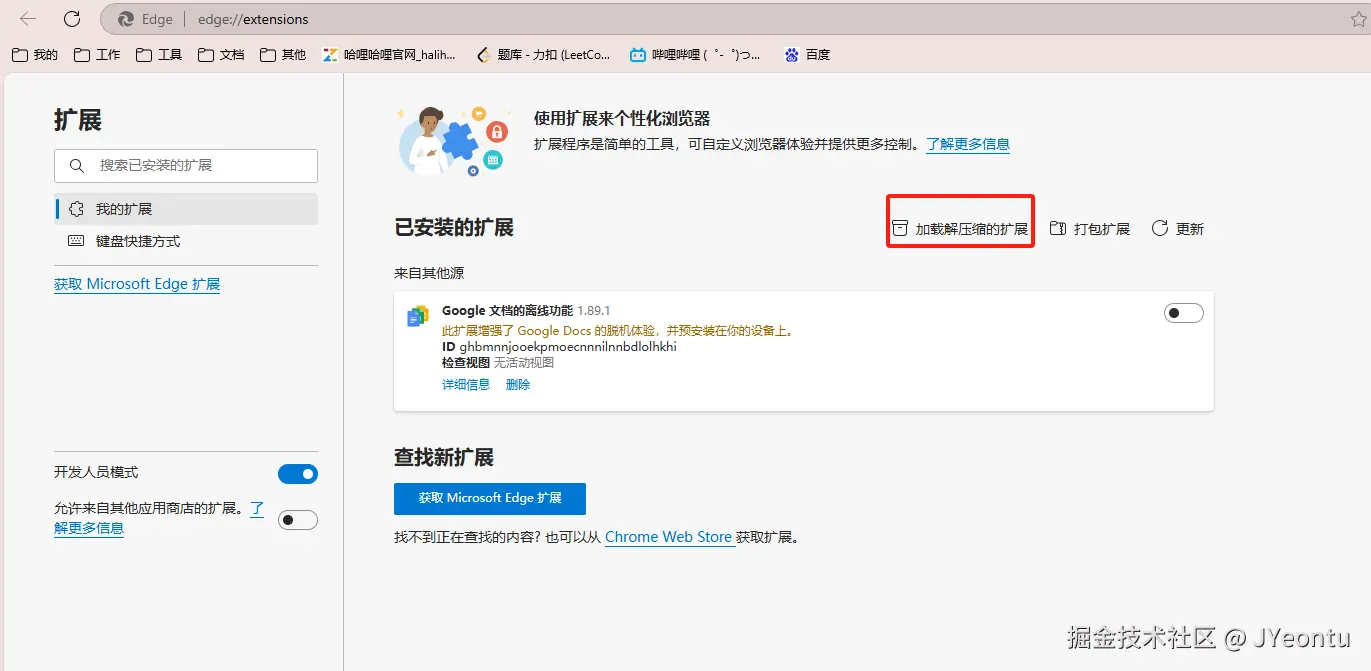Open the 工具 bookmarks folder
1371x671 pixels.
[159, 55]
